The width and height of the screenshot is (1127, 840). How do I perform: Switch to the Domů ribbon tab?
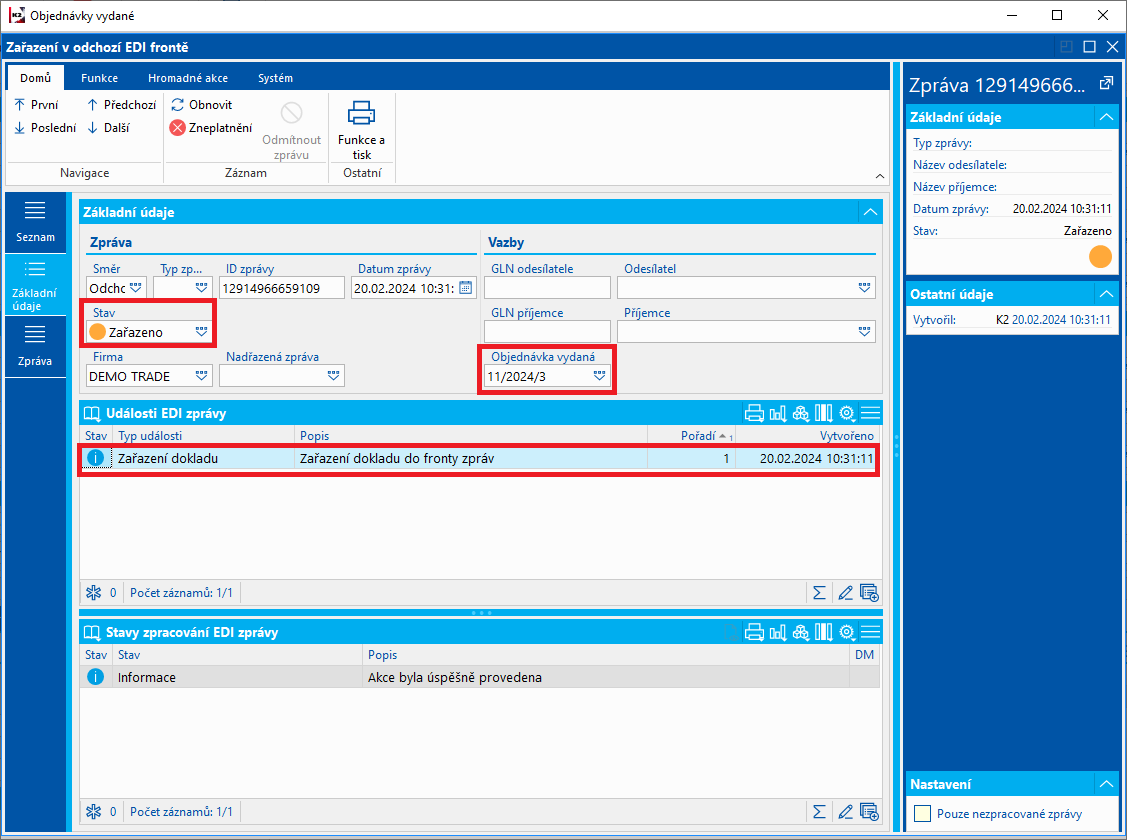35,78
